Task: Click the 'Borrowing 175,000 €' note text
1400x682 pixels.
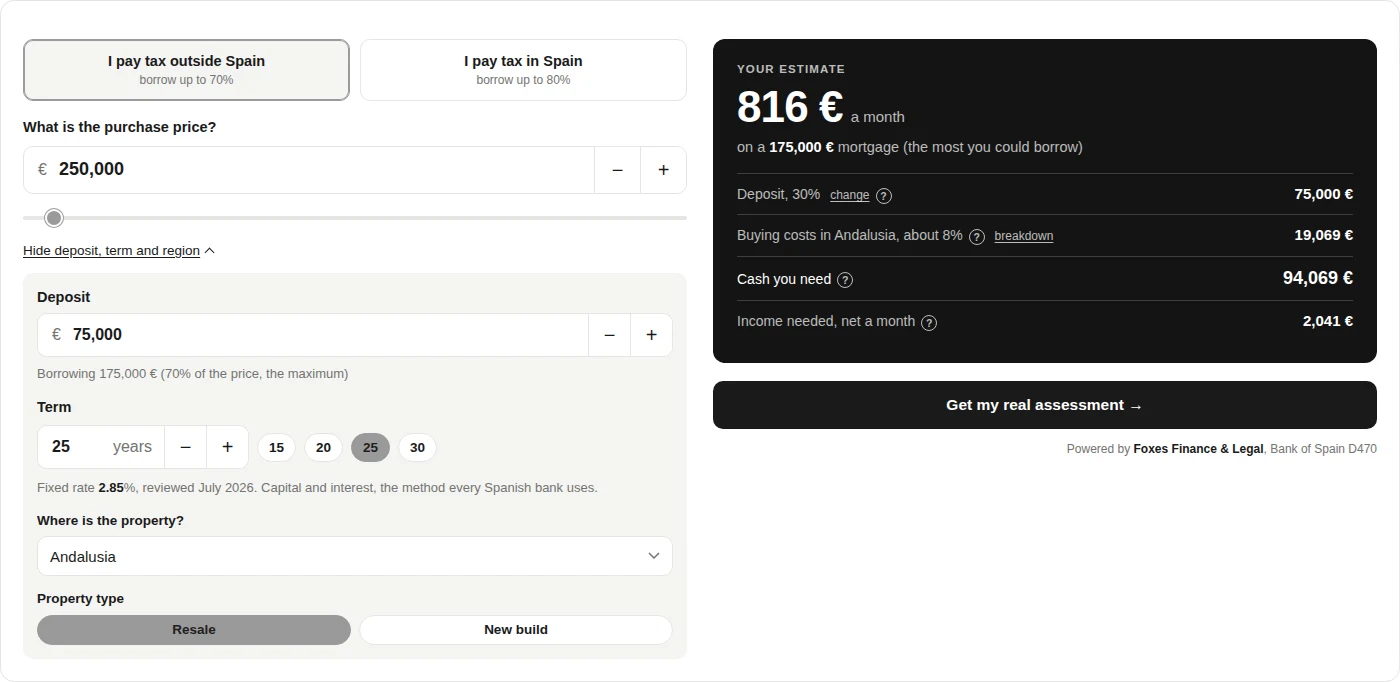Action: 193,374
